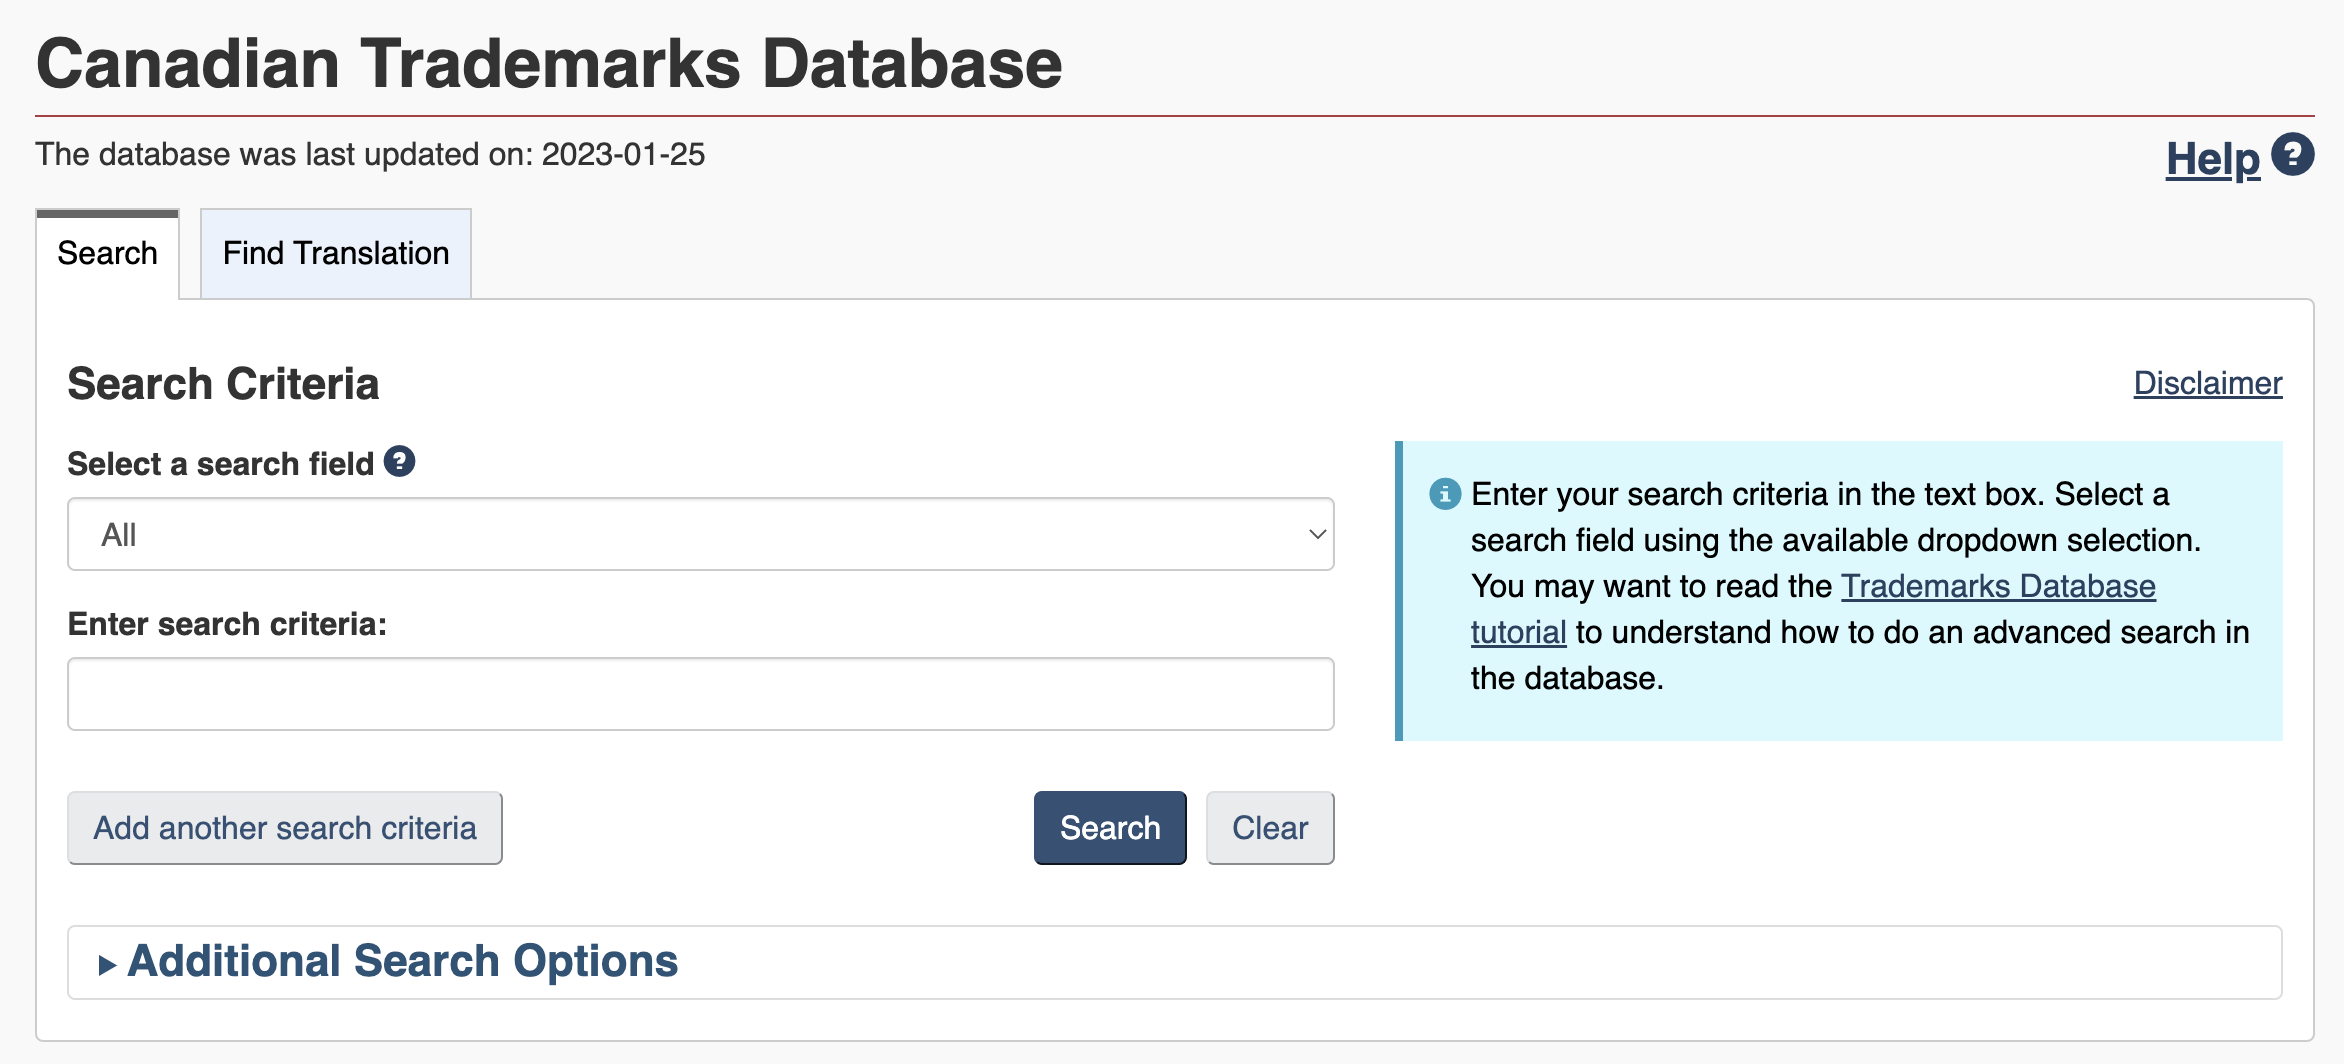Viewport: 2344px width, 1064px height.
Task: Open the search field dropdown set to All
Action: point(701,534)
